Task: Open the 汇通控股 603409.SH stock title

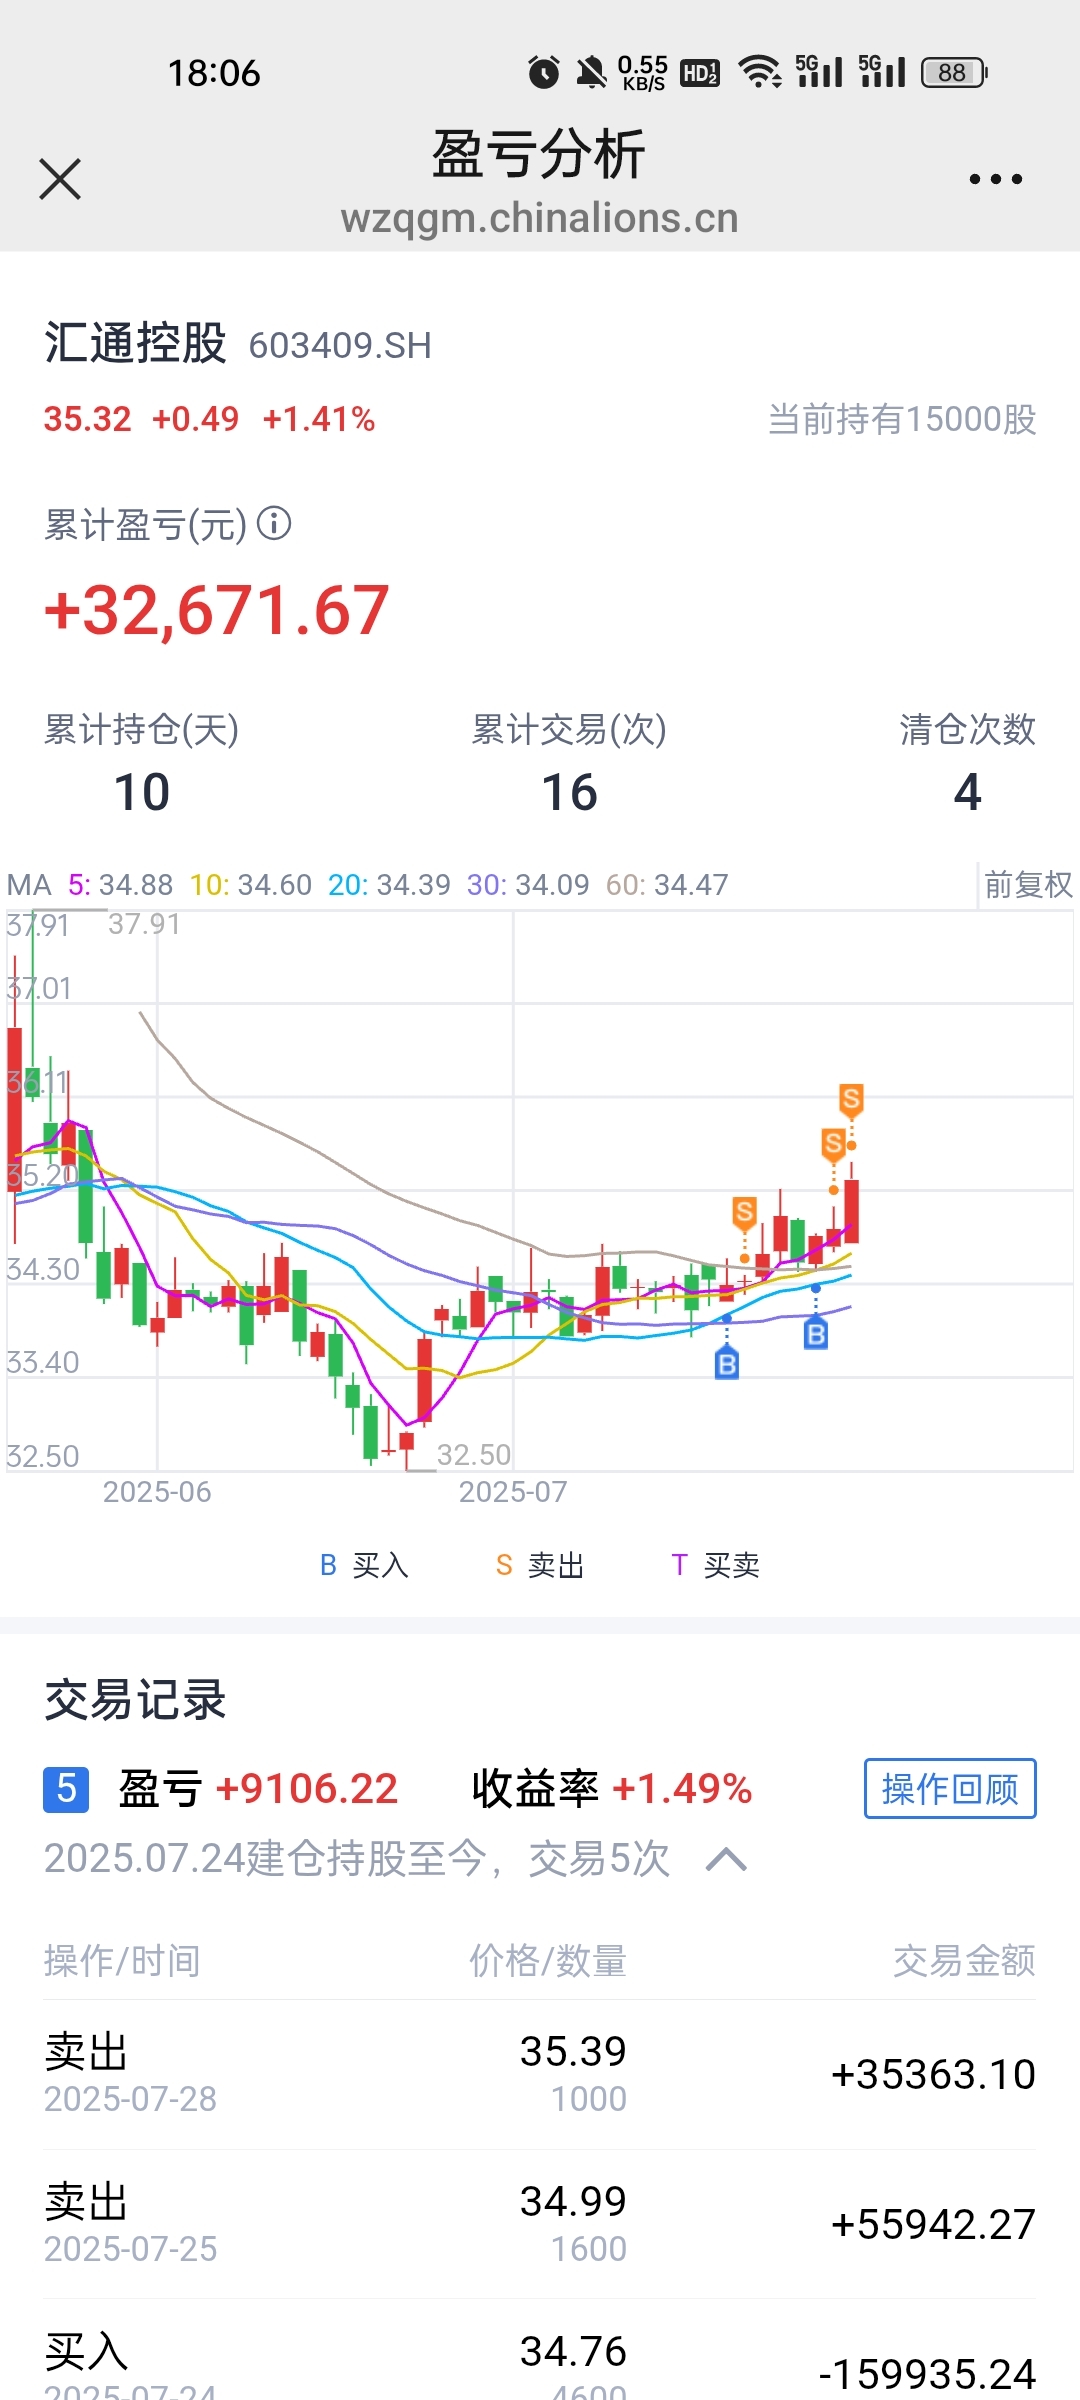Action: point(238,344)
